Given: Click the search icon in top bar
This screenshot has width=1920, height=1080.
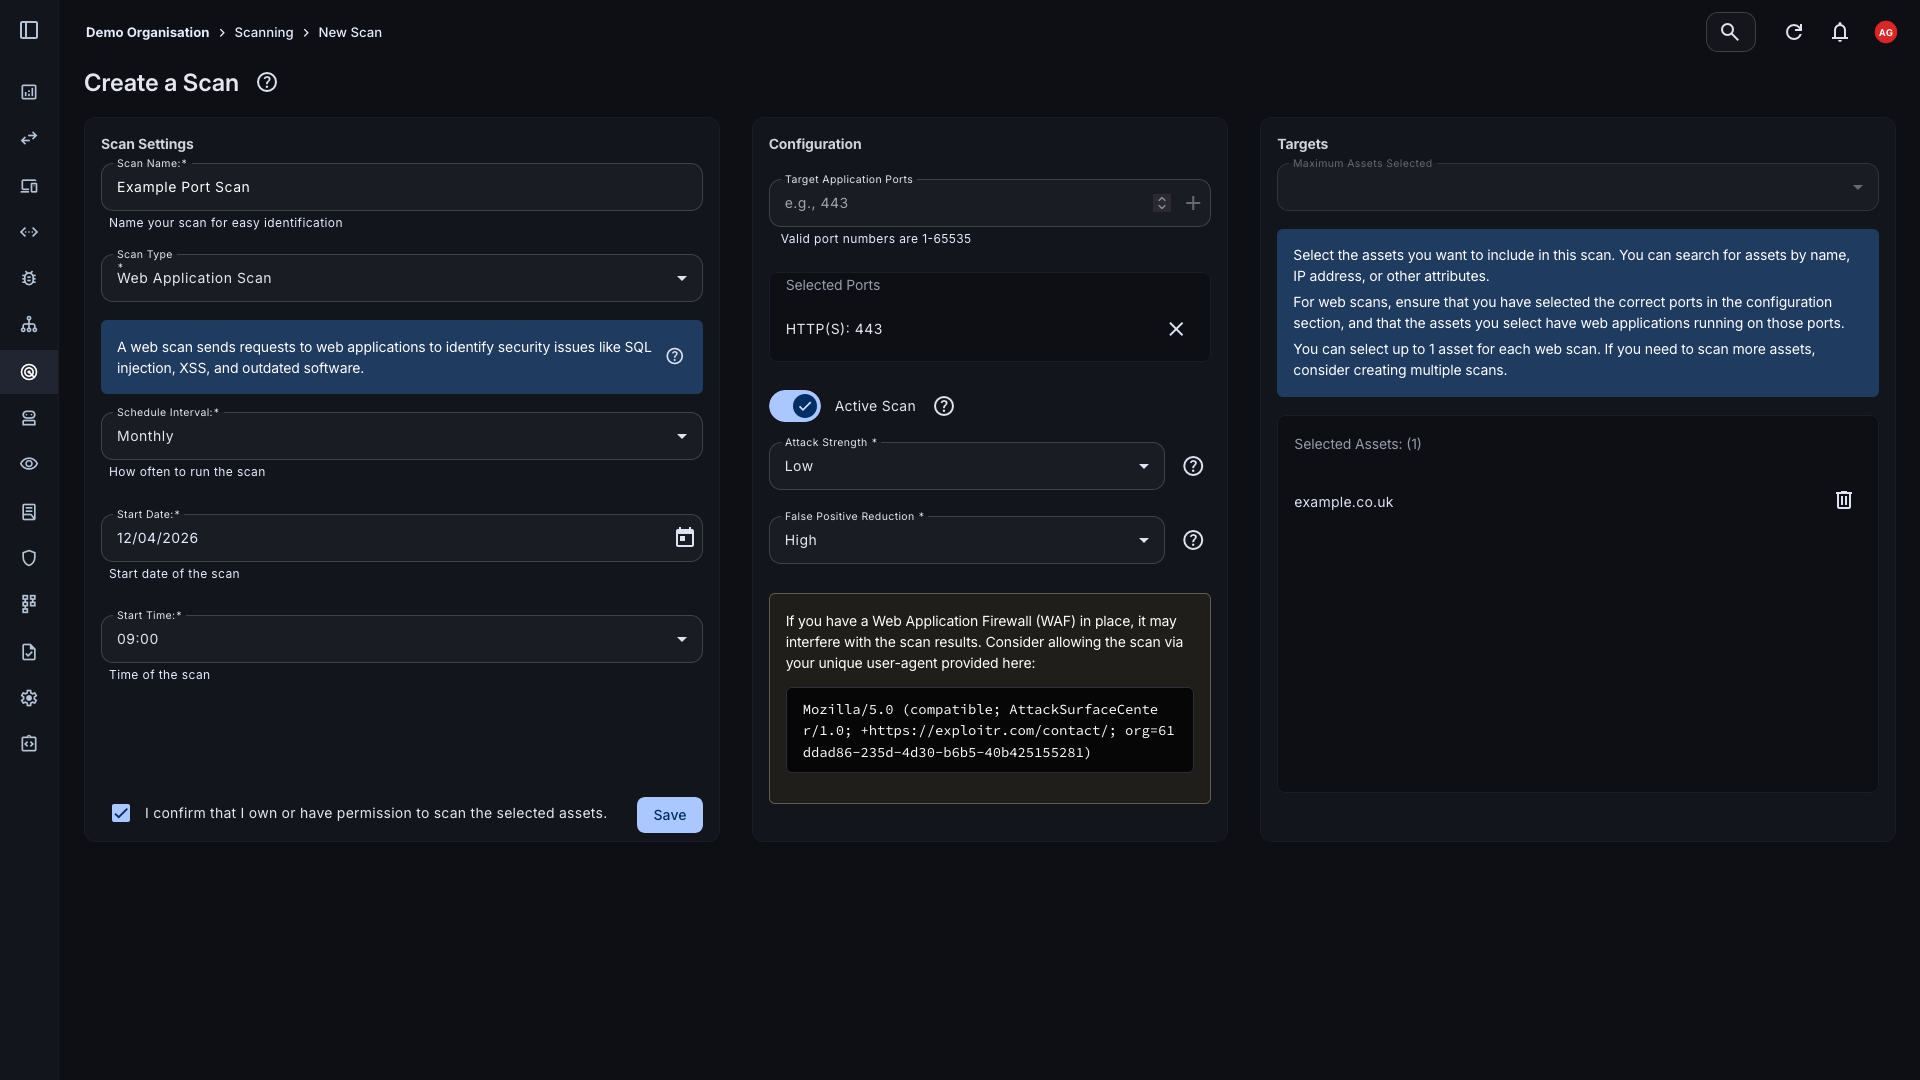Looking at the screenshot, I should pyautogui.click(x=1730, y=32).
